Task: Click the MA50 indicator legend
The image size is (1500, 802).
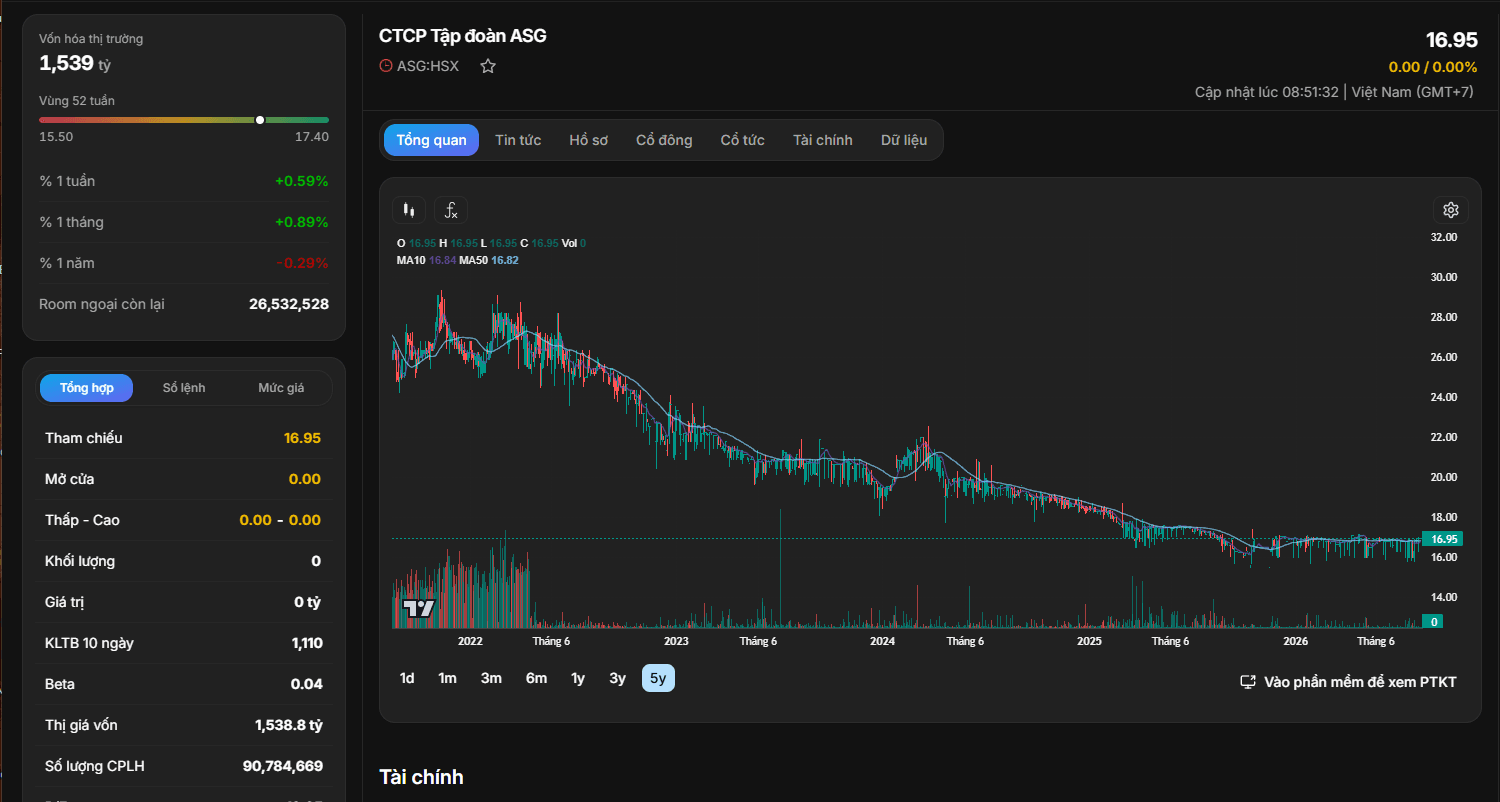Action: click(489, 260)
